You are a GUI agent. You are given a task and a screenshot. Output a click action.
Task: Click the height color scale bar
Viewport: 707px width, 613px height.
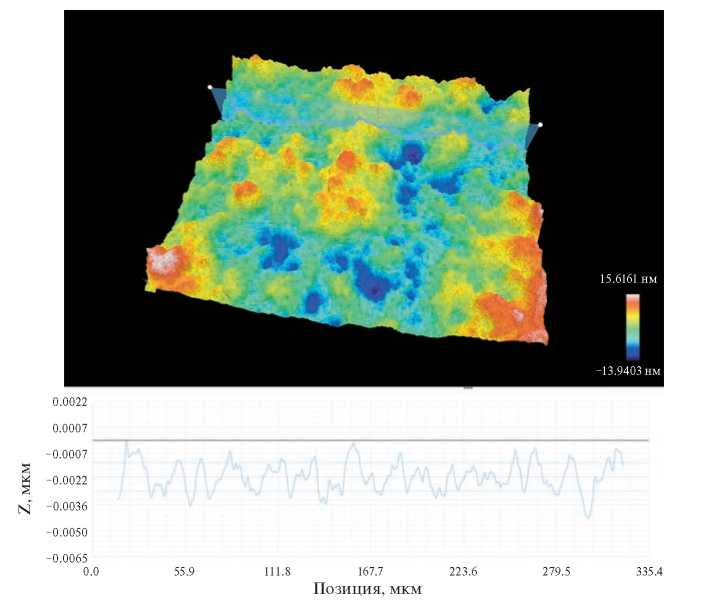(x=632, y=324)
